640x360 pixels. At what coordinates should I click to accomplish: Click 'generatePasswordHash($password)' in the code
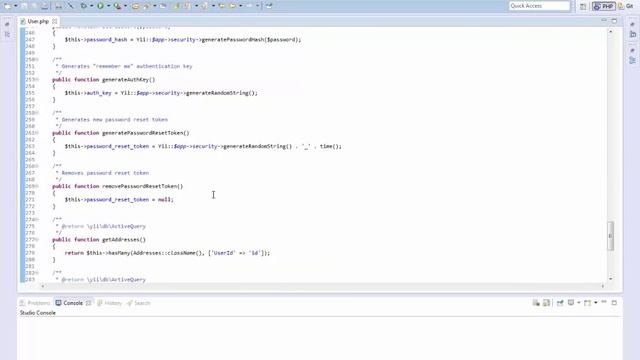(250, 40)
